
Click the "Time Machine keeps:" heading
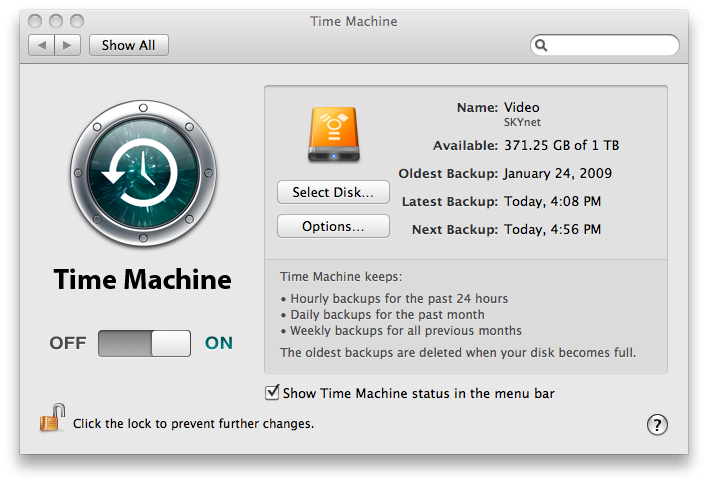341,276
